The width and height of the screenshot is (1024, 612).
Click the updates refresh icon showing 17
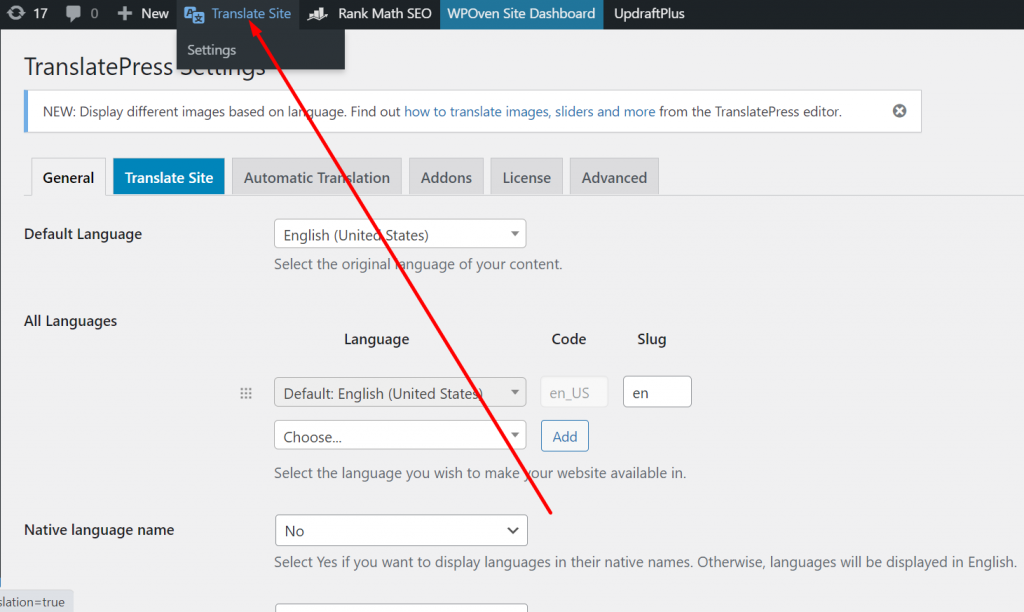tap(16, 13)
